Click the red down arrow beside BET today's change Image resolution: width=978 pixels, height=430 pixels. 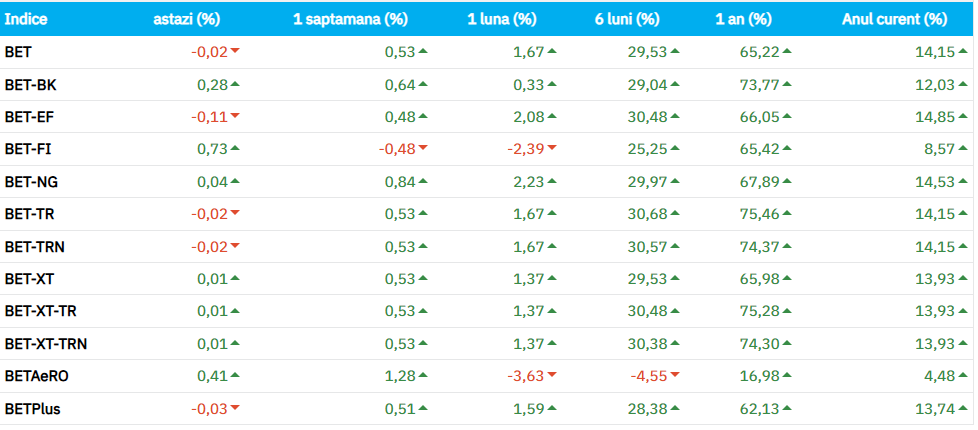235,52
